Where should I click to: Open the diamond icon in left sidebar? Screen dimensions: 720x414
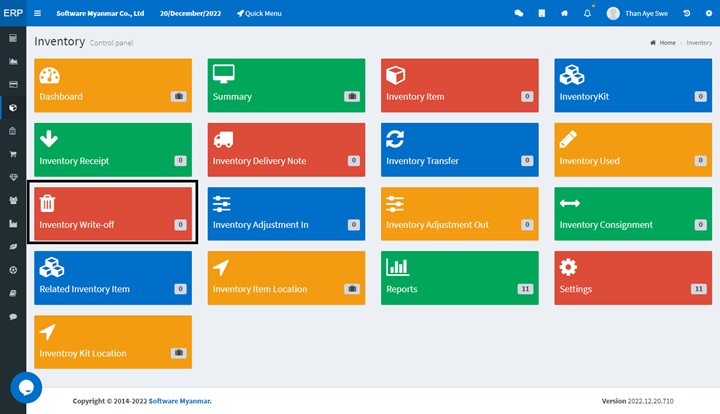[x=13, y=177]
